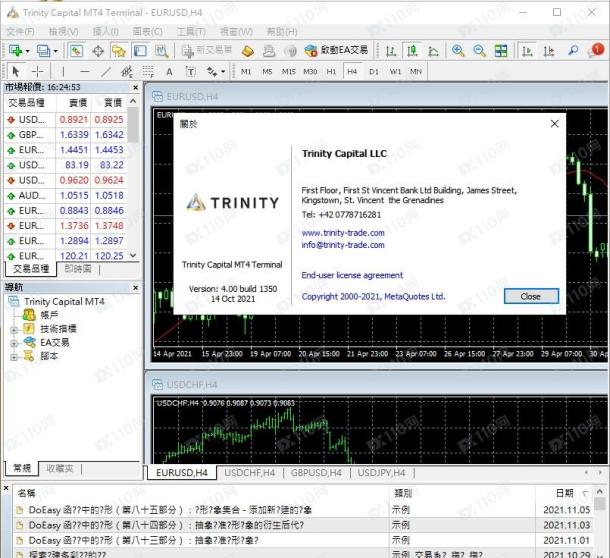Screen dimensions: 610x558
Task: Switch to the GBPUSD,H4 chart tab
Action: click(316, 473)
